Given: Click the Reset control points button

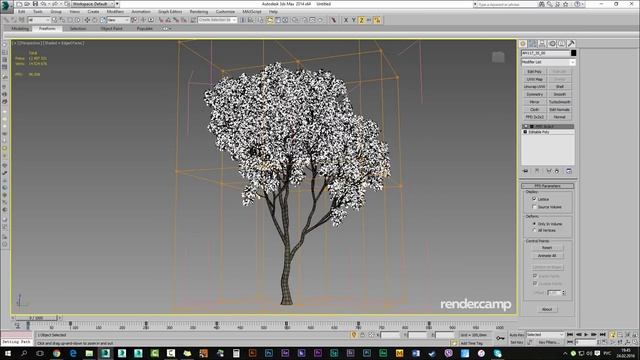Looking at the screenshot, I should [547, 248].
